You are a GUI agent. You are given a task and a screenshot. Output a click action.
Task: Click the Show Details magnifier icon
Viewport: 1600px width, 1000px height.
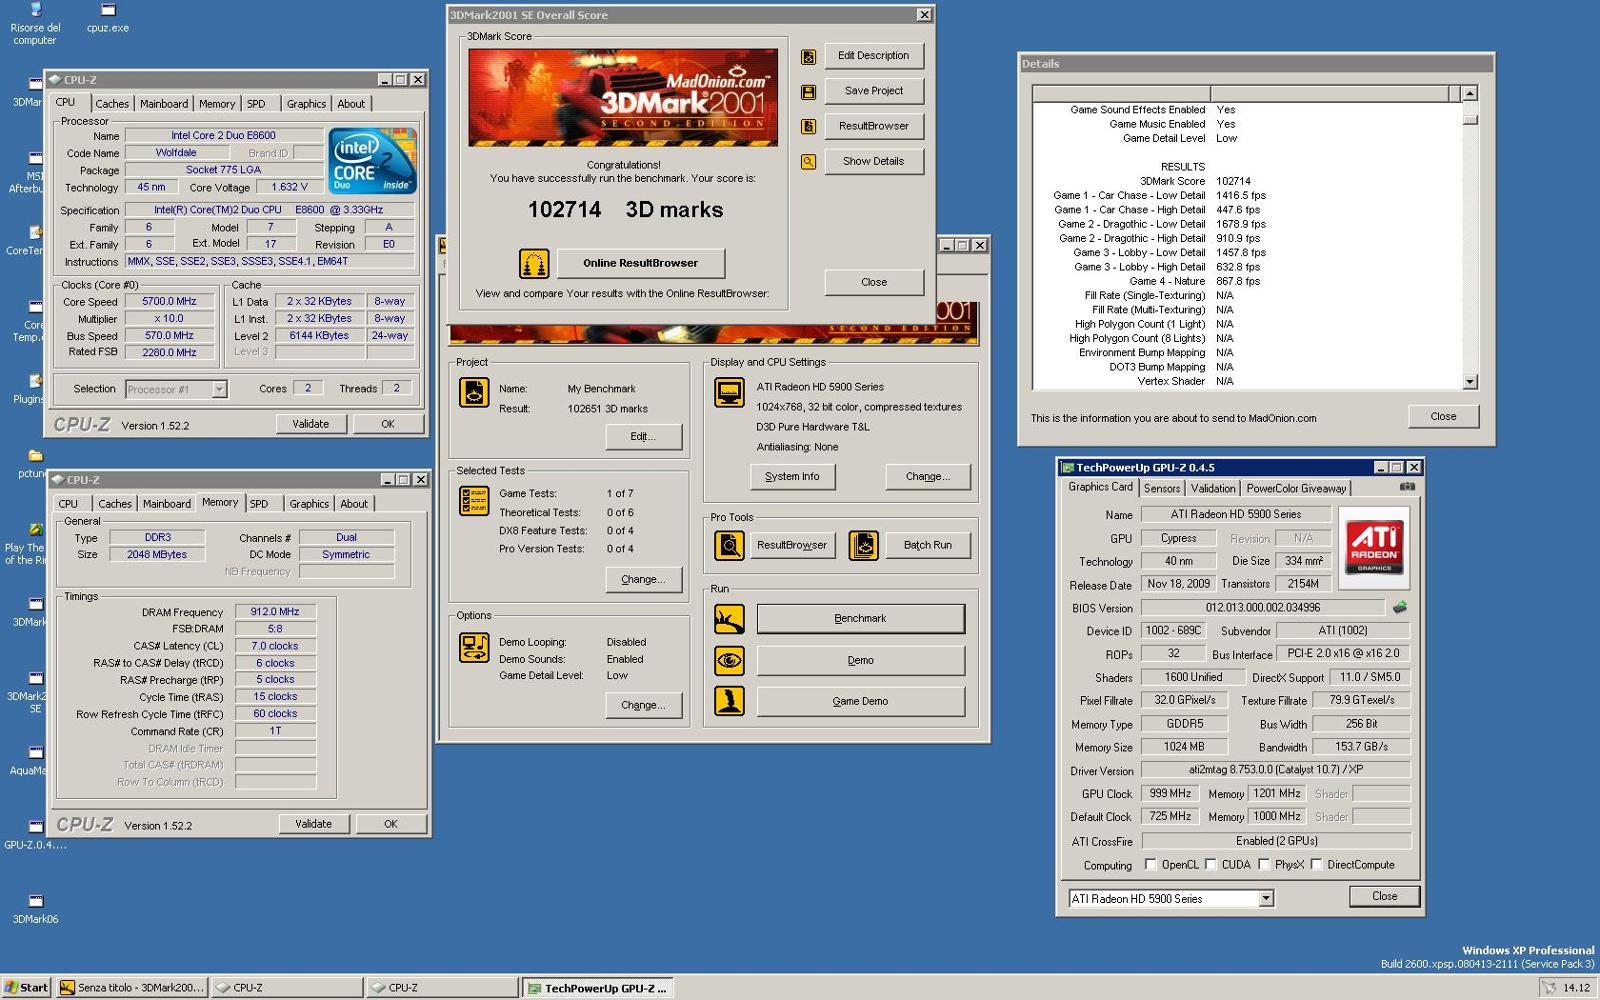pyautogui.click(x=808, y=162)
